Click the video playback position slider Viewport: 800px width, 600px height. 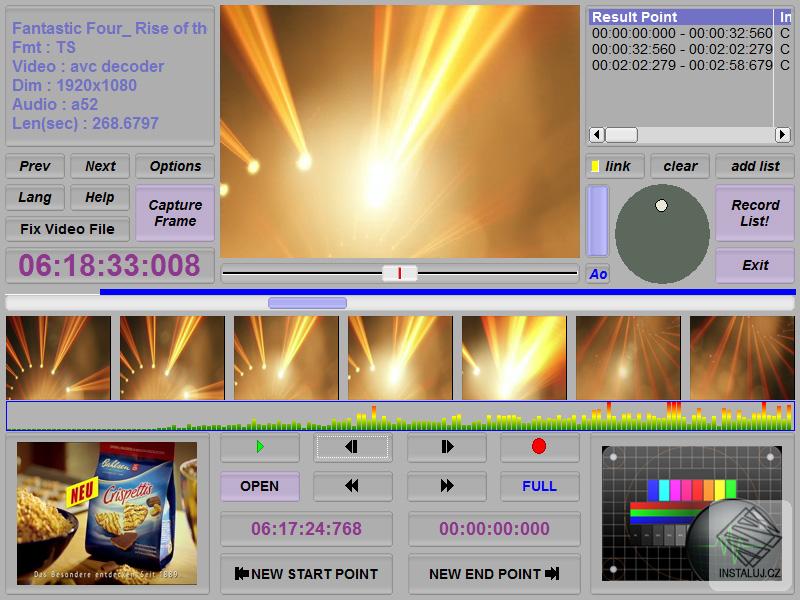(x=400, y=272)
